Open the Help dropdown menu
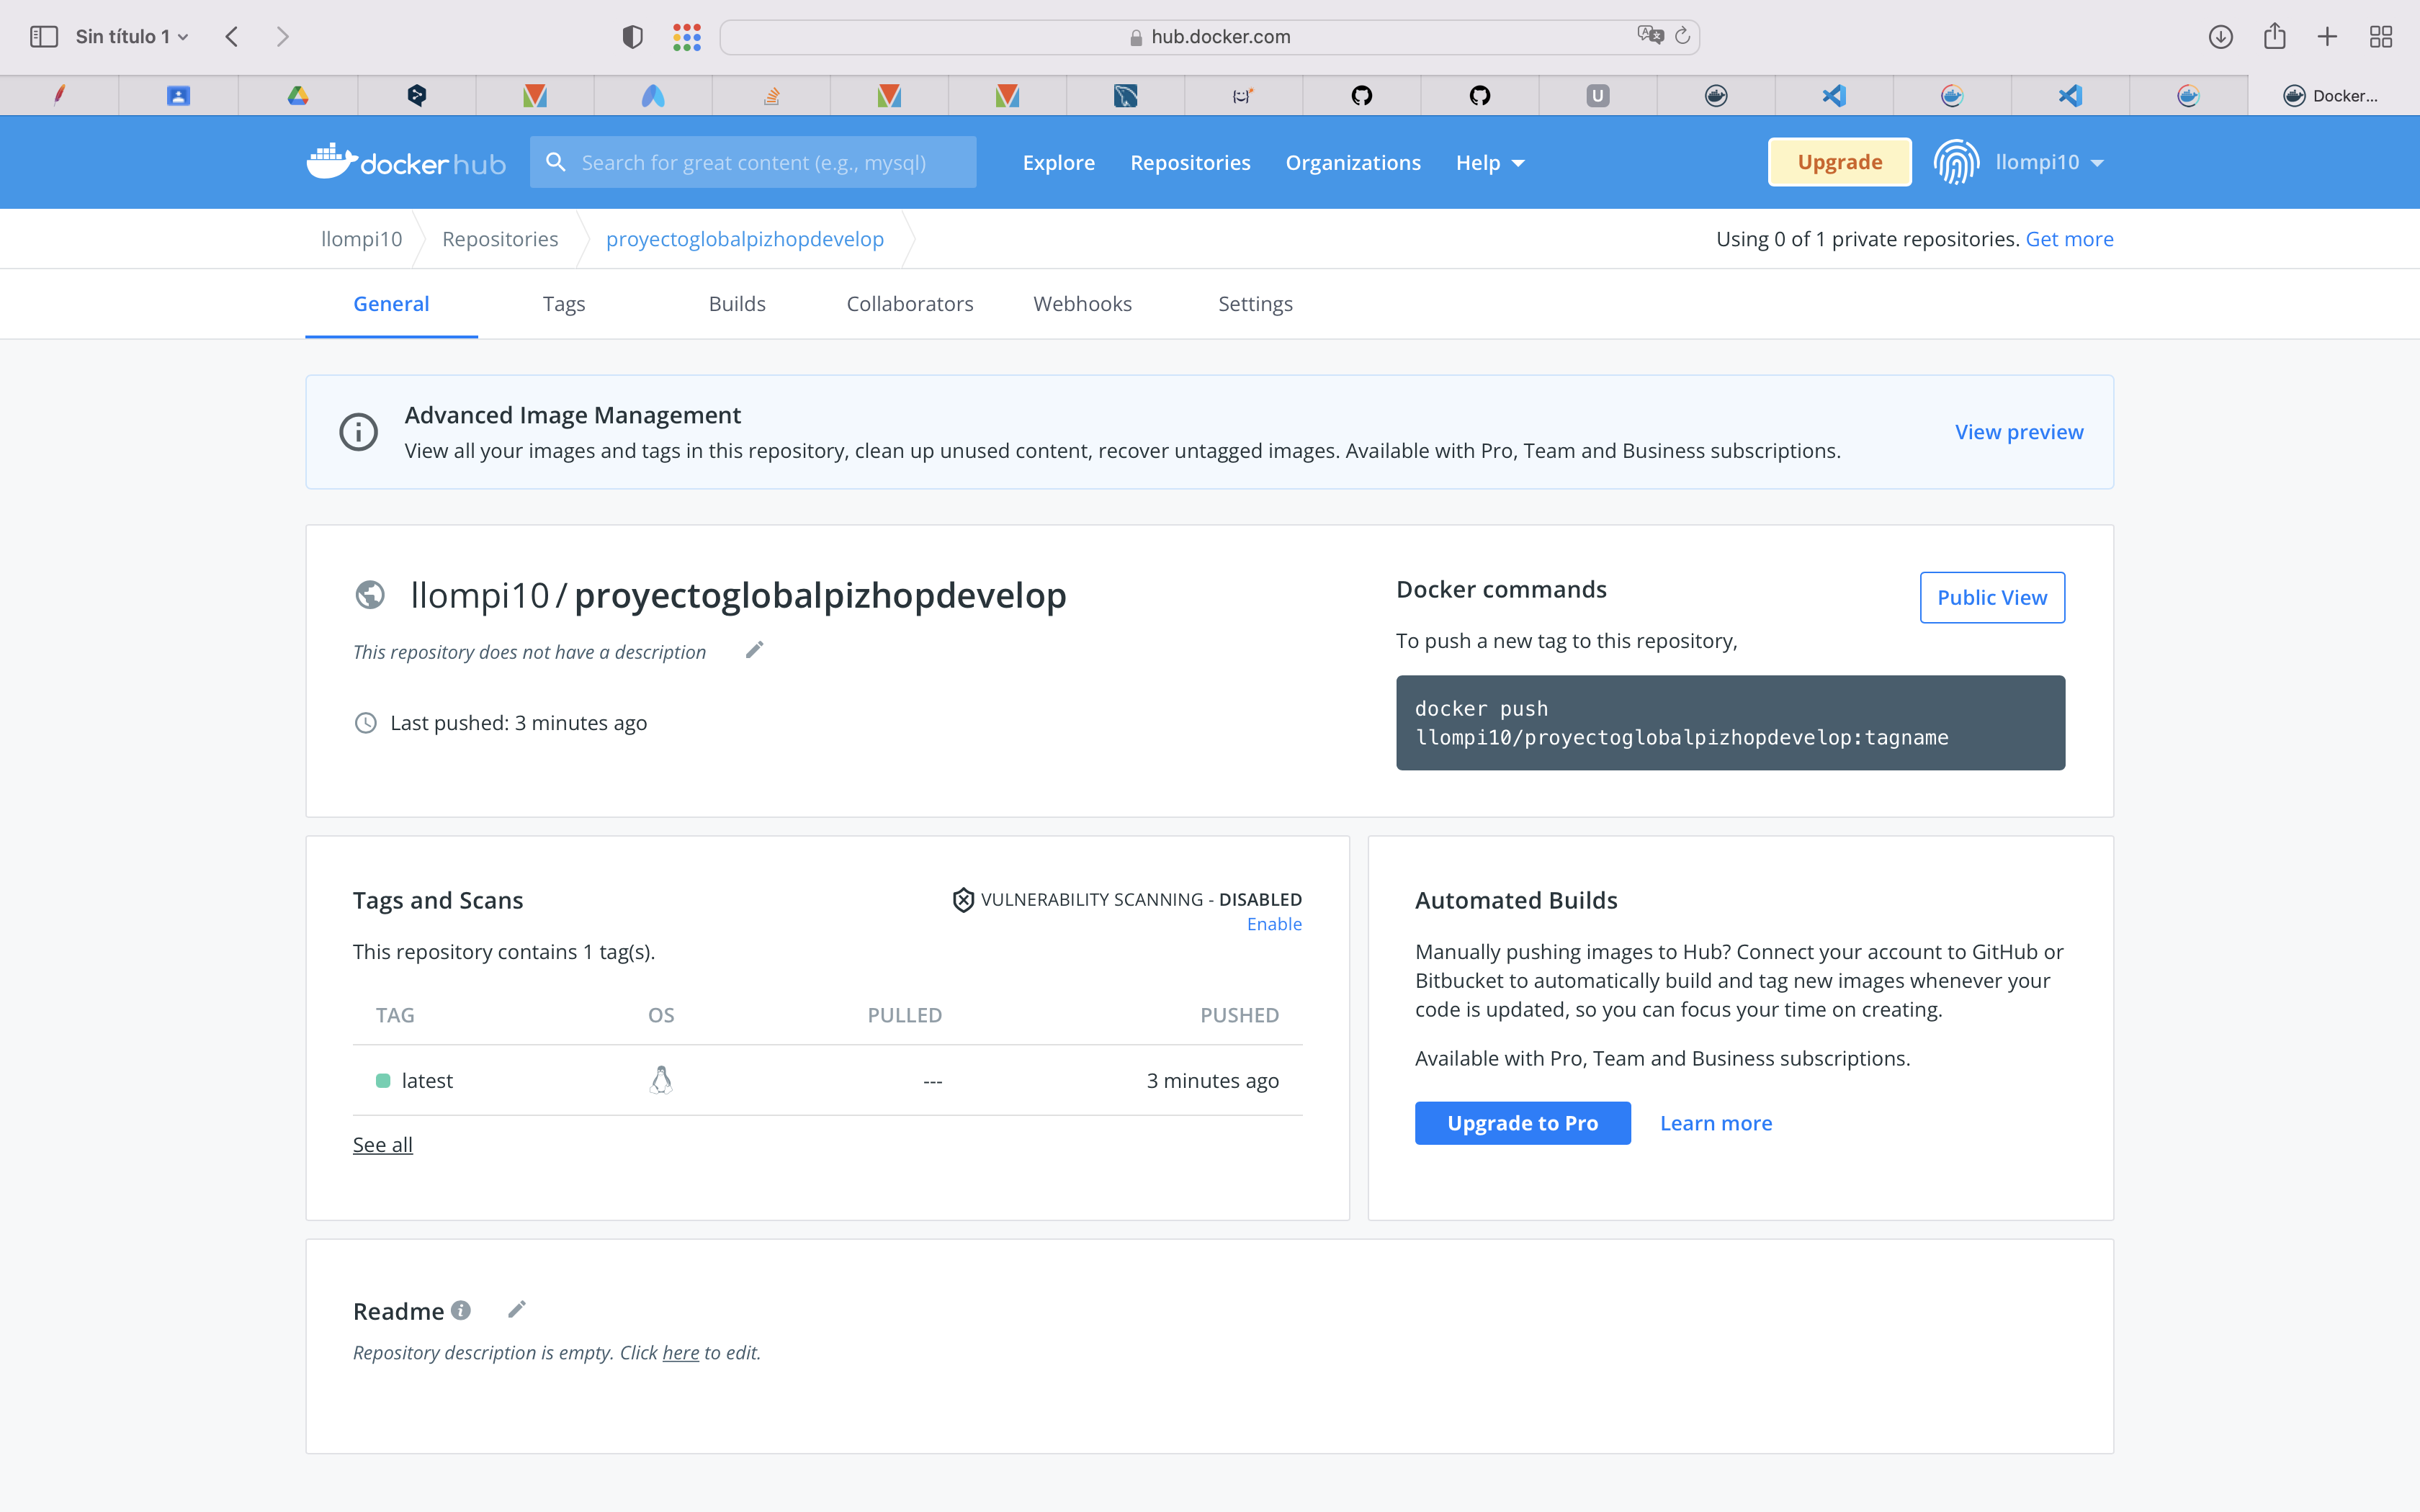Viewport: 2420px width, 1512px height. (1489, 162)
